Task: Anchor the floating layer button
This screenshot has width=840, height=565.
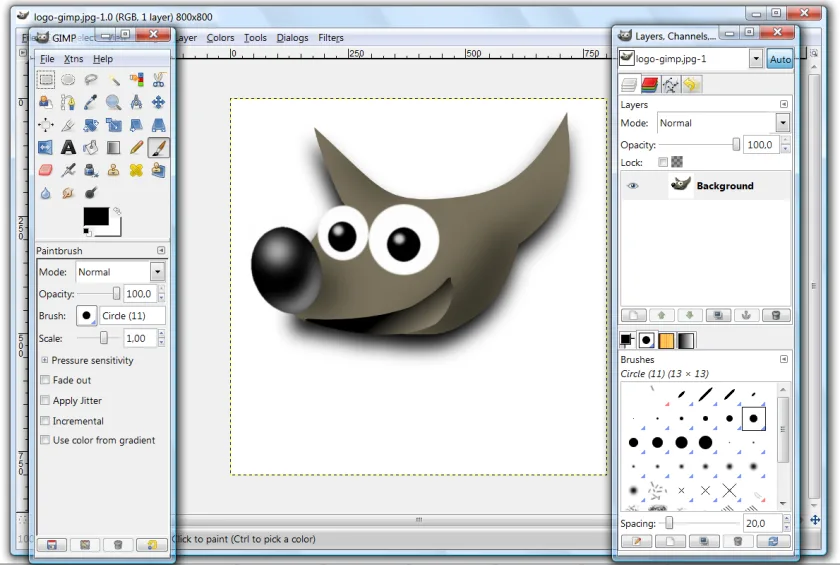Action: tap(746, 315)
